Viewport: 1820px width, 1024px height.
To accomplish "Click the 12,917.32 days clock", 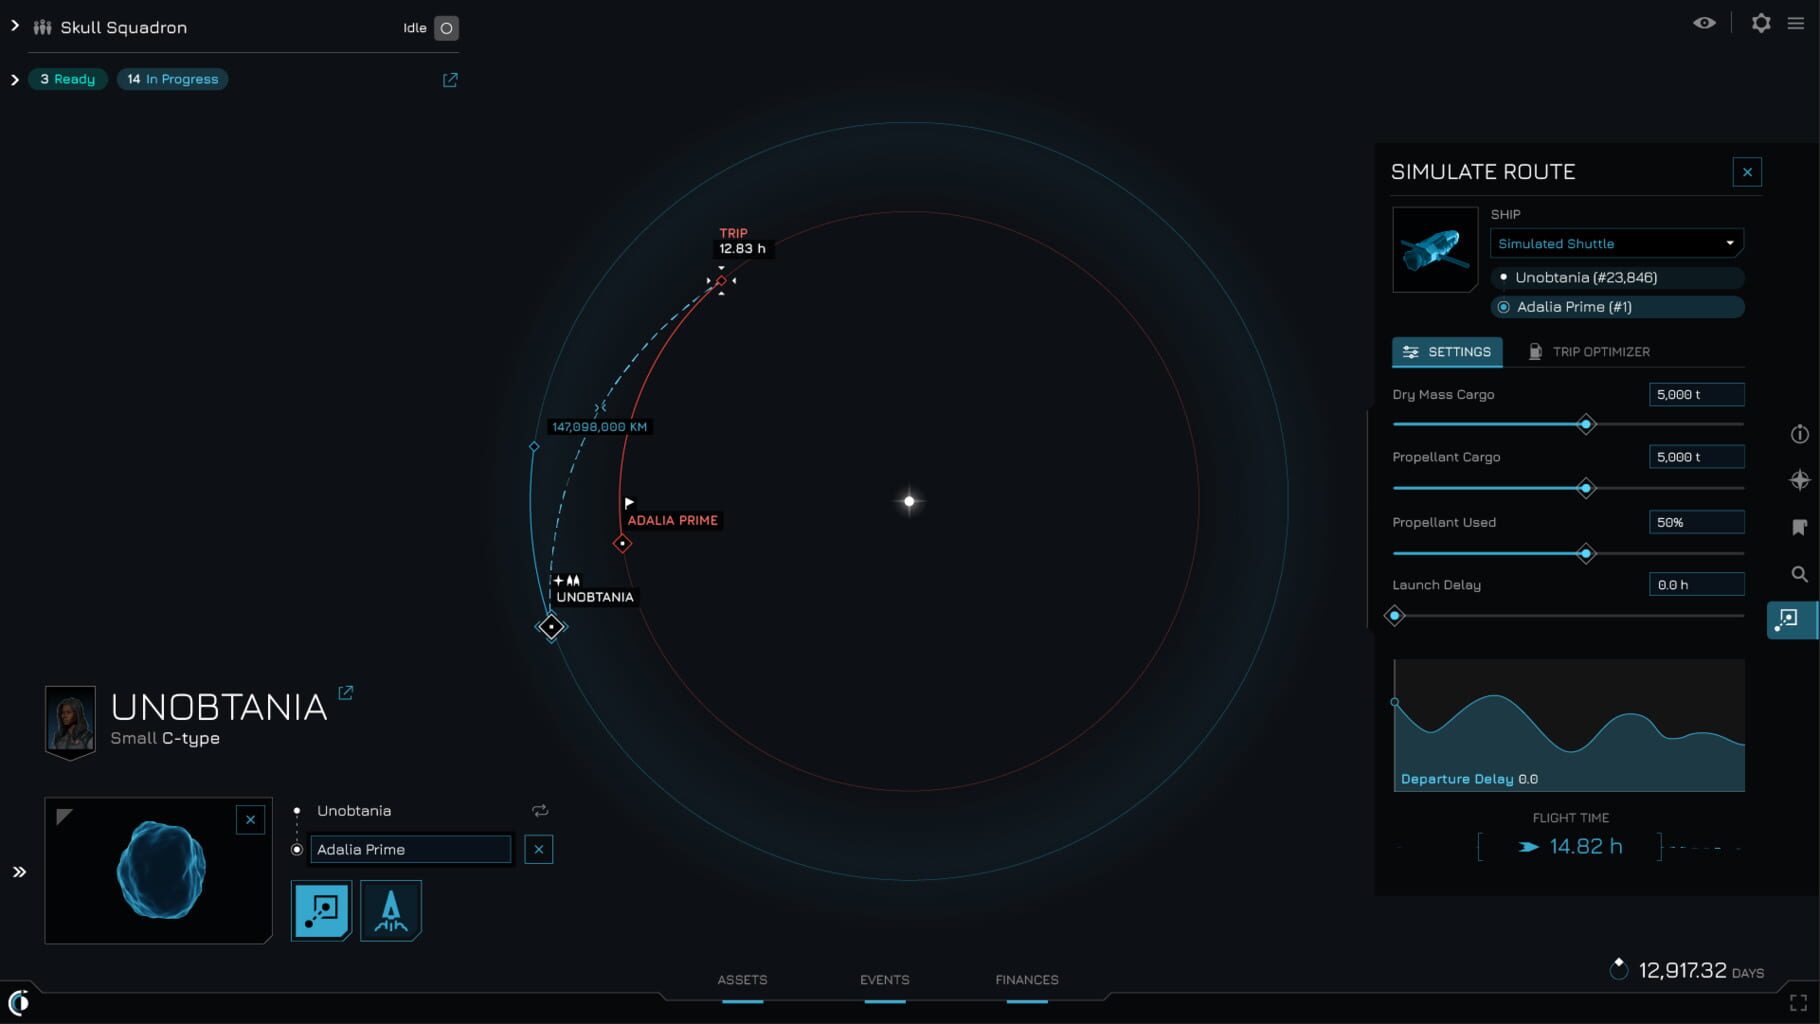I will (1686, 970).
